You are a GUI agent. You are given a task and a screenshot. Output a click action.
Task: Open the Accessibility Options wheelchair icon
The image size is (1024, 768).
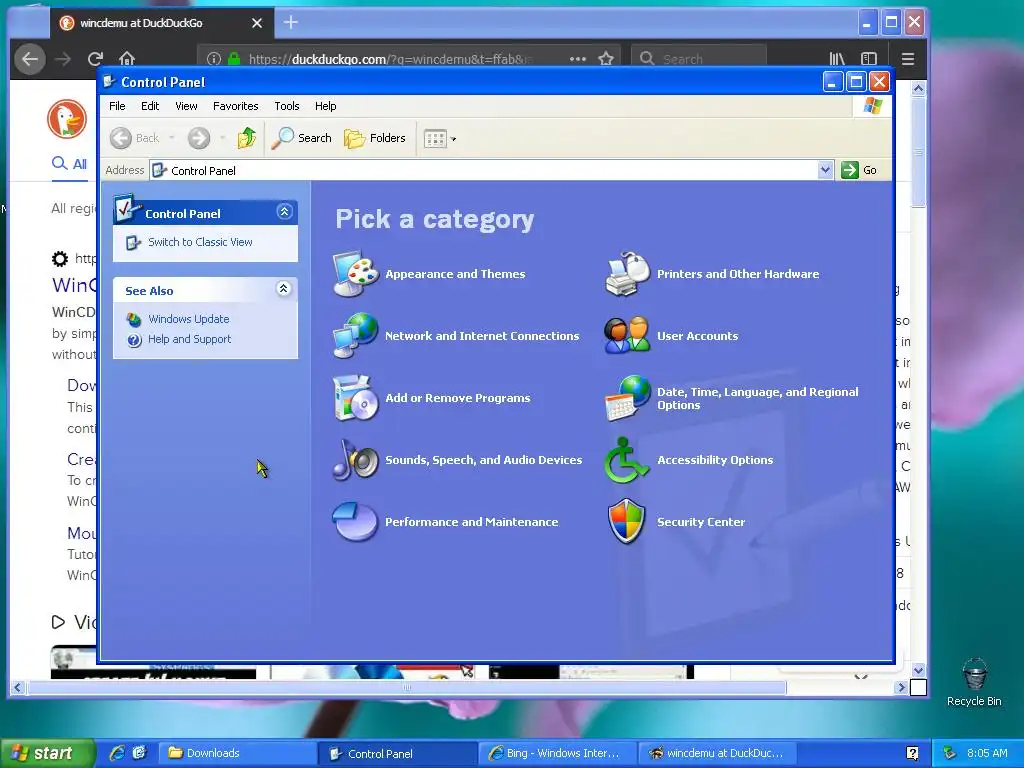click(x=627, y=460)
